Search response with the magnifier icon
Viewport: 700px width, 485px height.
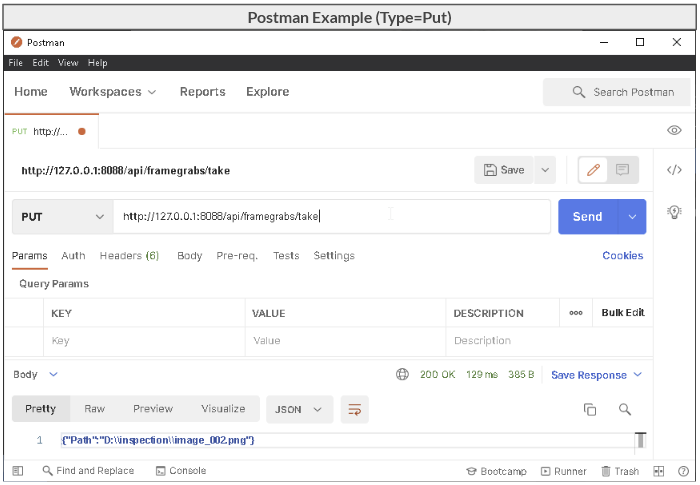[625, 409]
